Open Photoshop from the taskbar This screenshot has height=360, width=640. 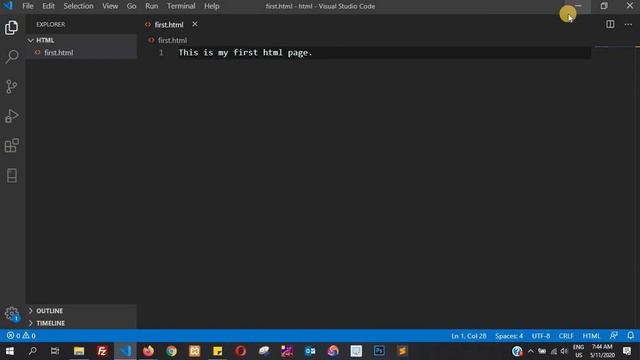(379, 351)
